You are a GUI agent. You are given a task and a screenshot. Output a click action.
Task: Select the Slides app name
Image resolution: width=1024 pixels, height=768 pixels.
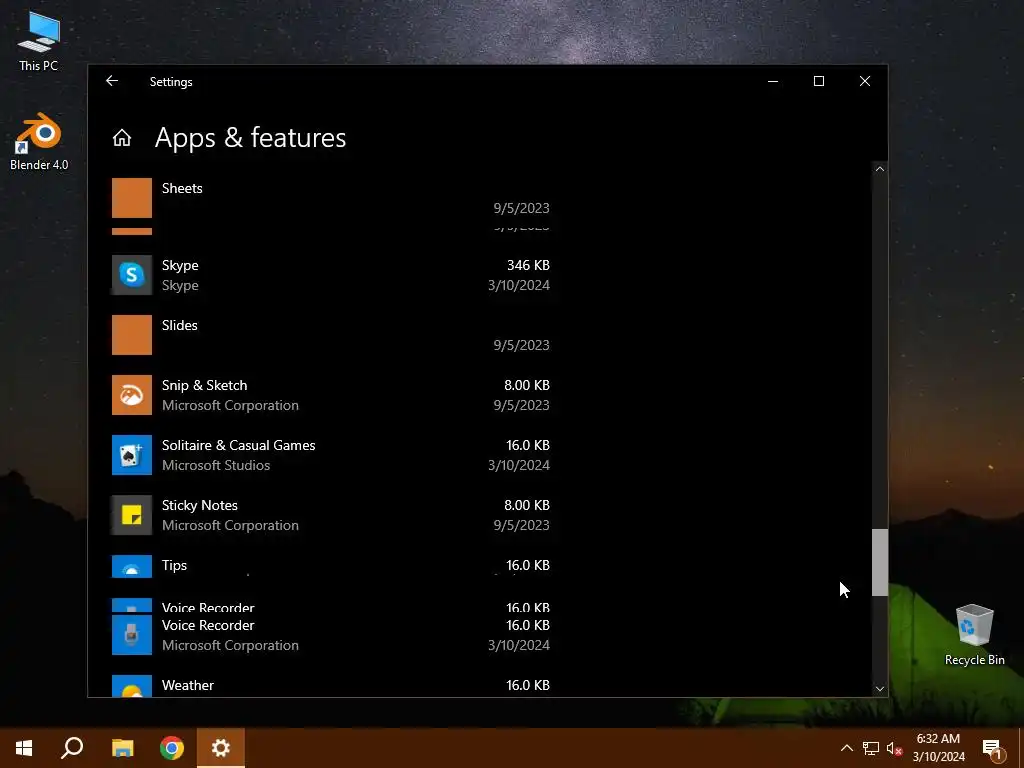pyautogui.click(x=180, y=325)
